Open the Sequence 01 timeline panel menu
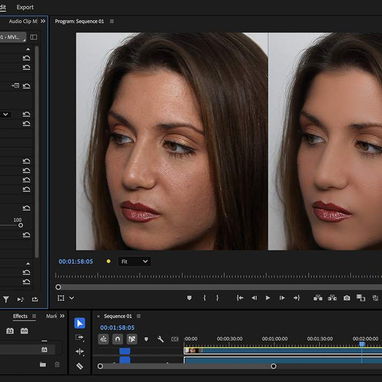382x382 pixels. (139, 316)
